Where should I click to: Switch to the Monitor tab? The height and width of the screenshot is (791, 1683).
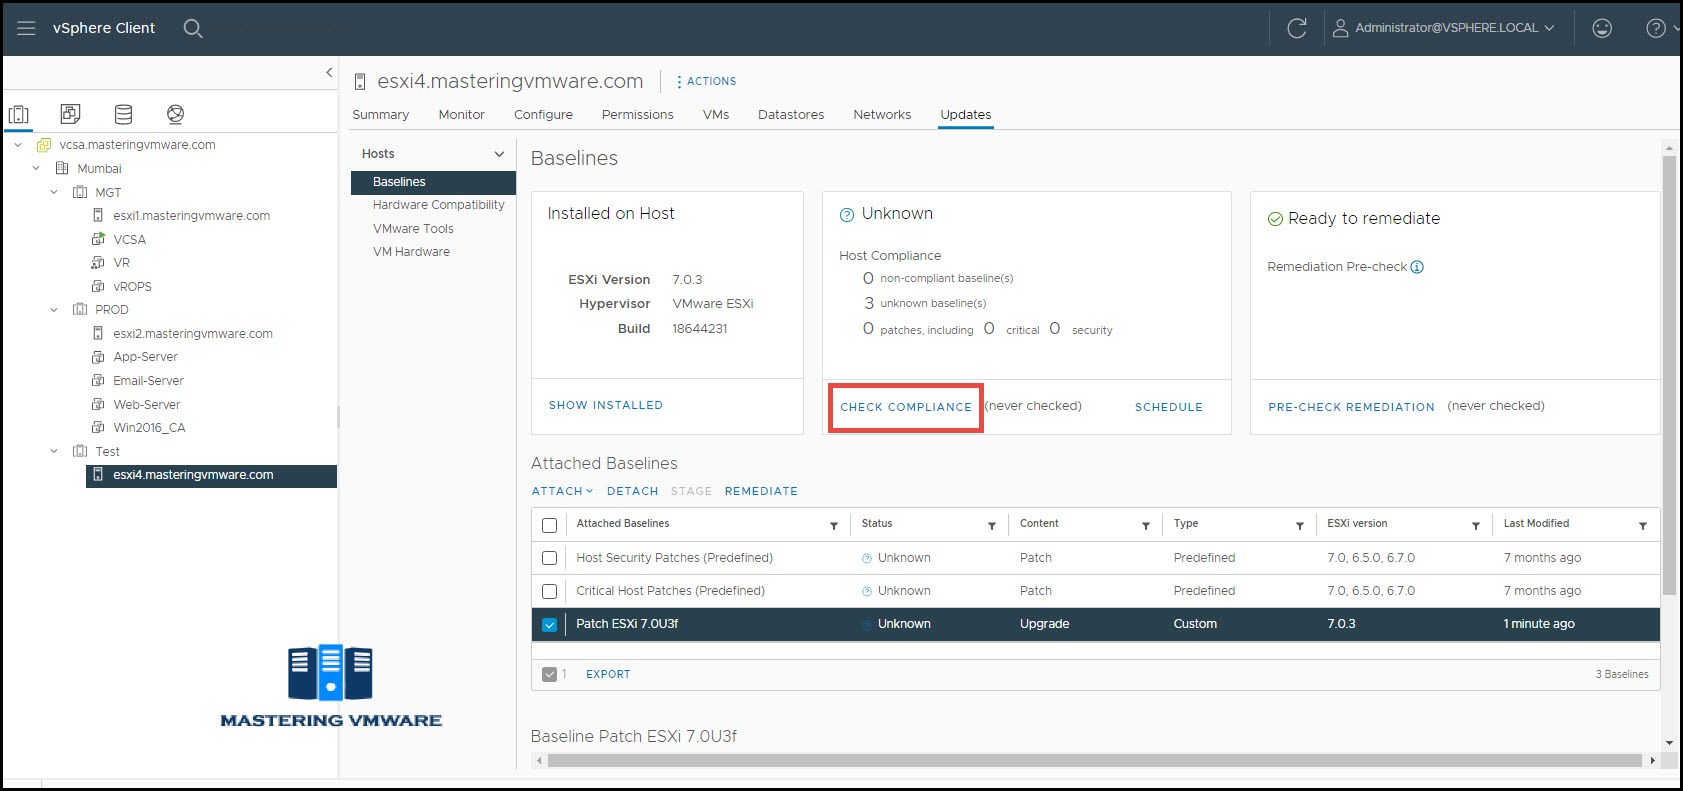(x=461, y=115)
